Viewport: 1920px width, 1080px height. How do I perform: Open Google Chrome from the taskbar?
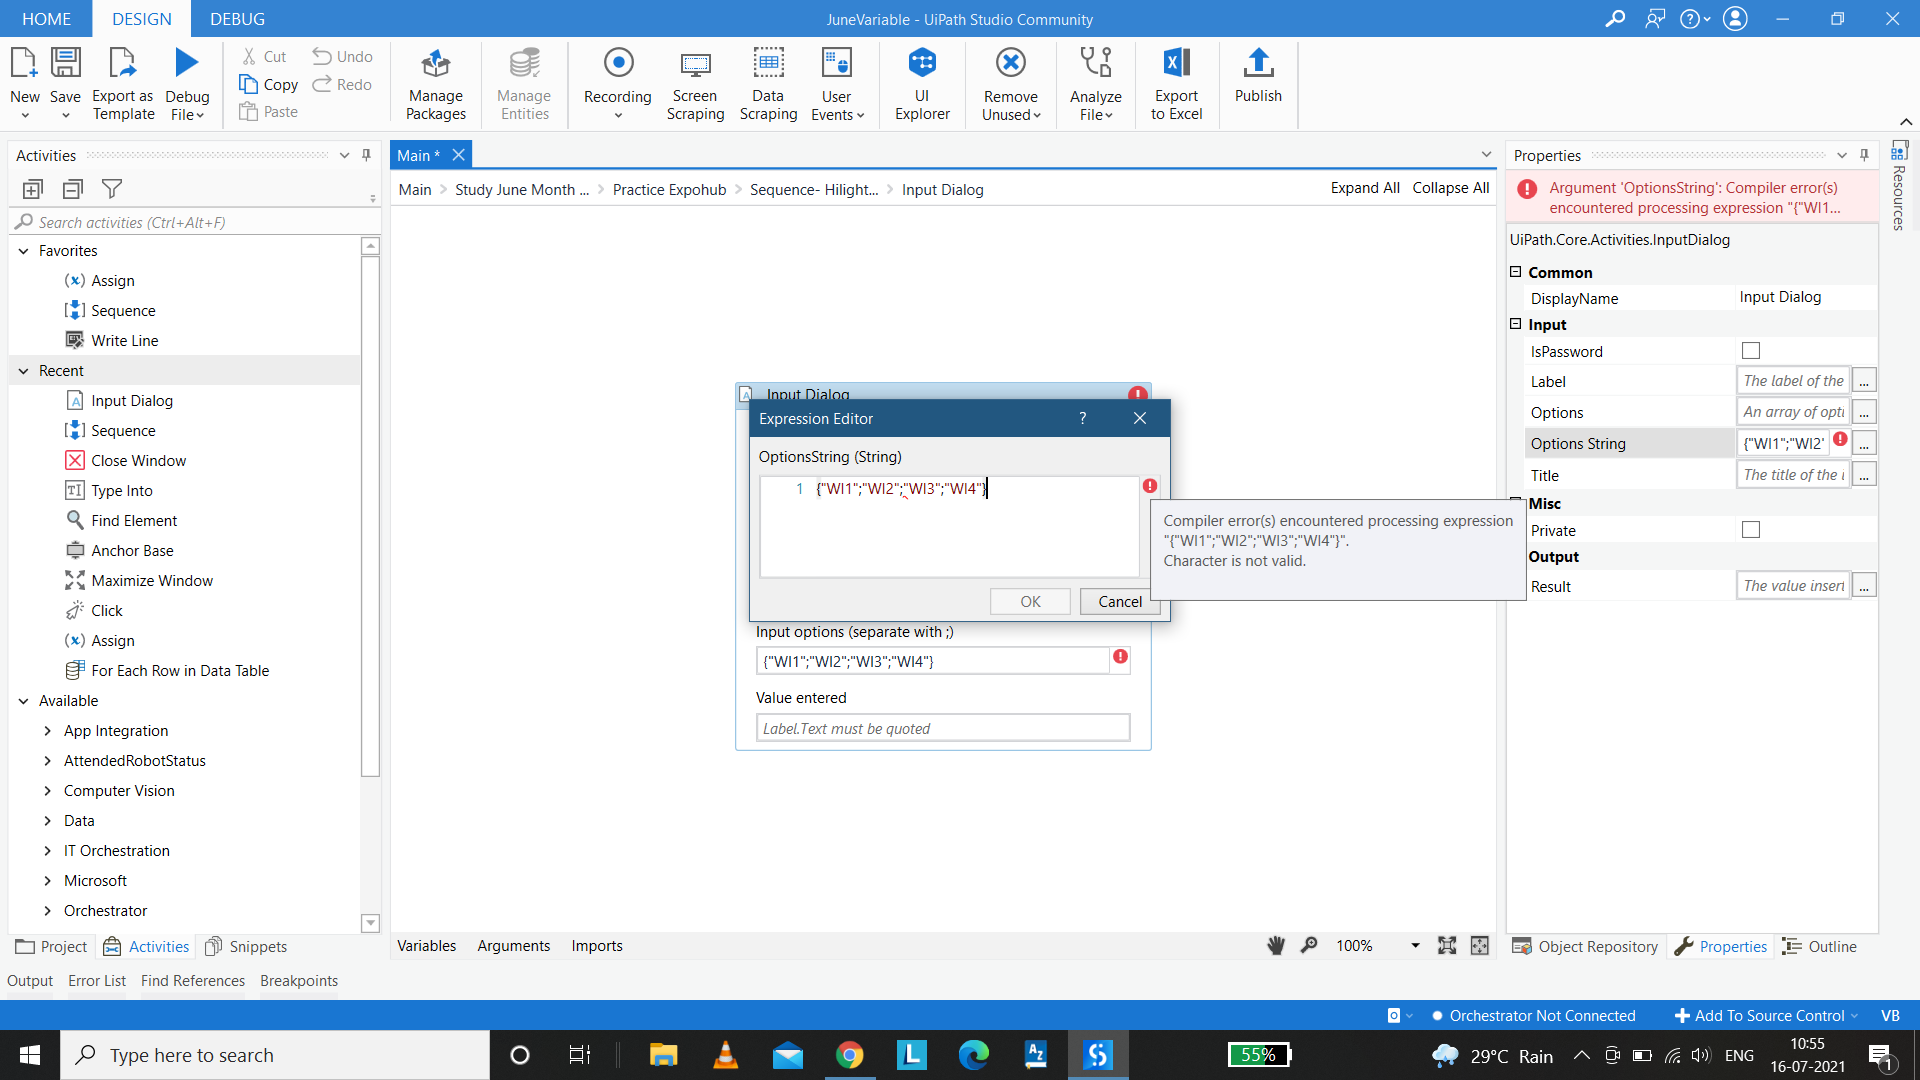849,1054
